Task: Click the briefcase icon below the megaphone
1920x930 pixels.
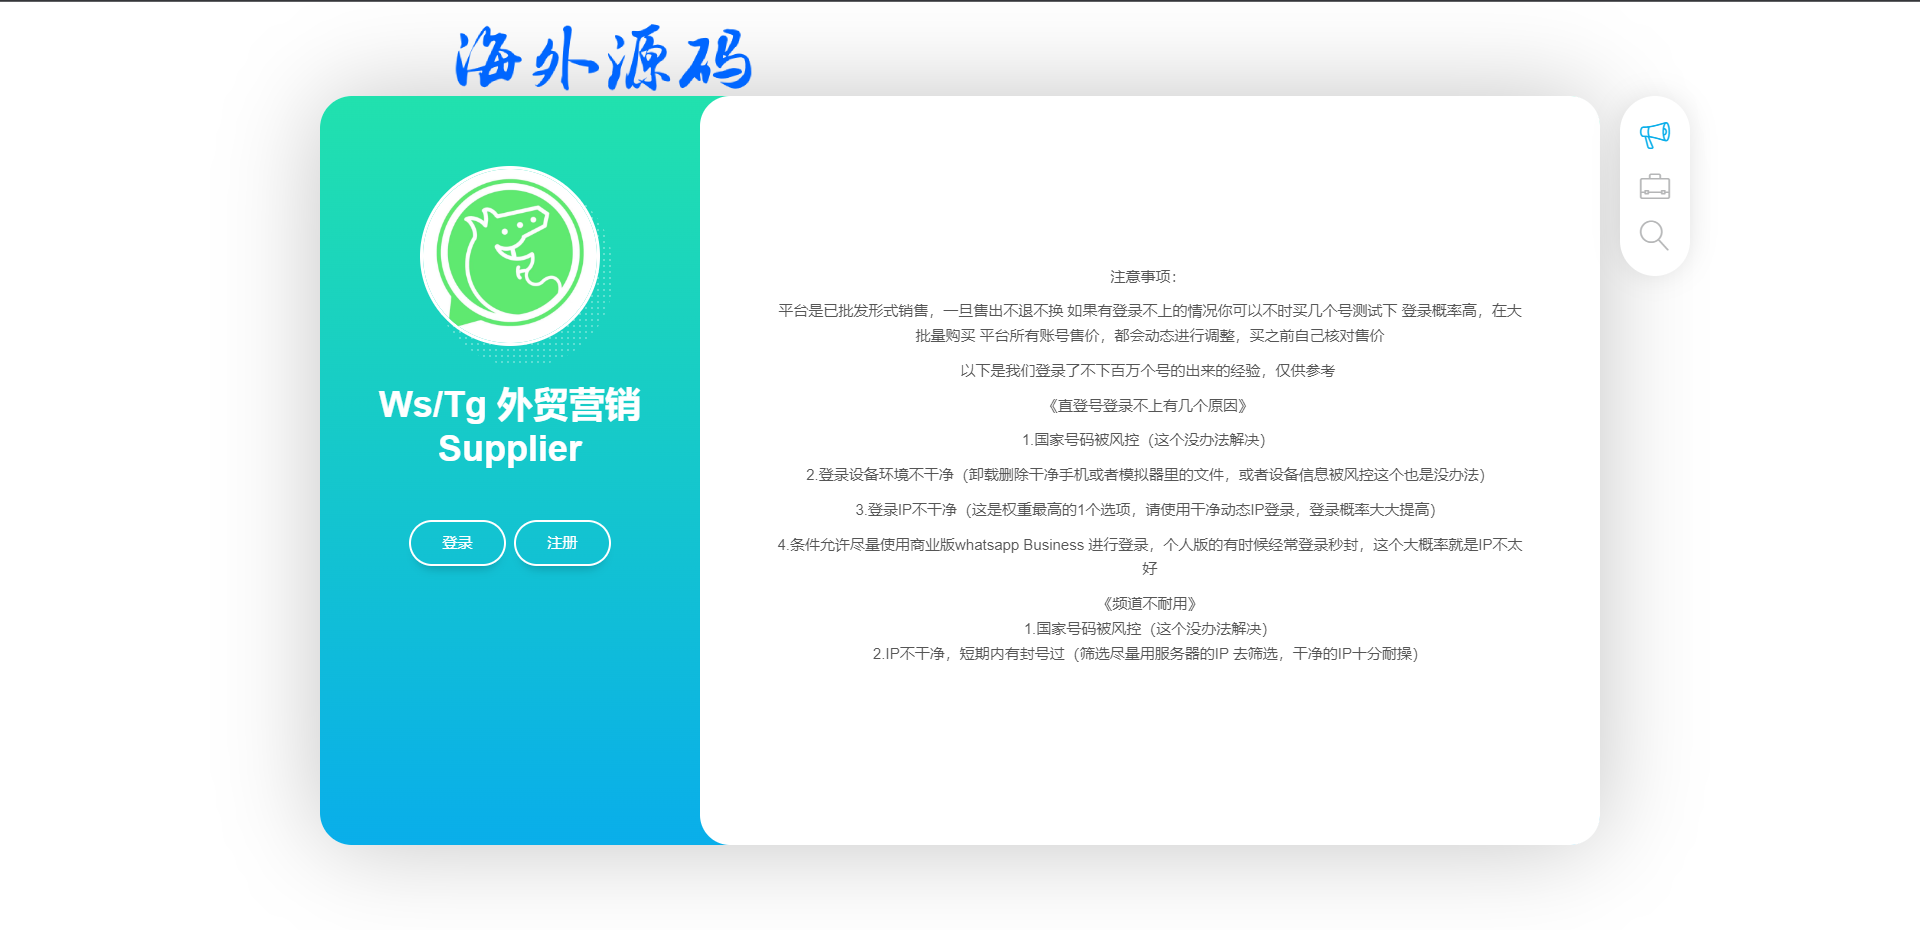Action: (x=1654, y=186)
